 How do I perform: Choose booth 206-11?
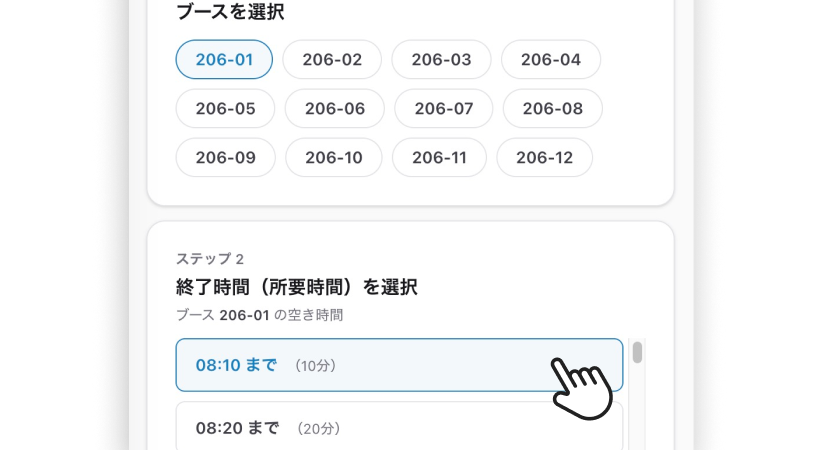439,157
